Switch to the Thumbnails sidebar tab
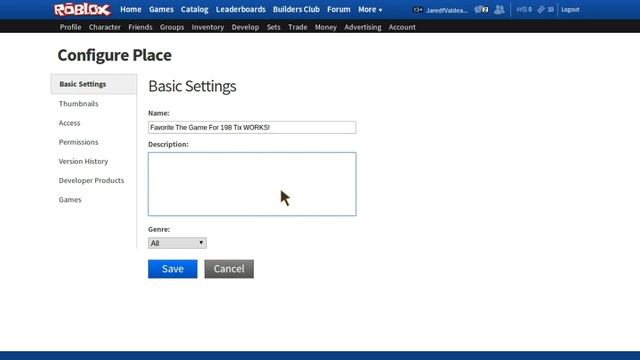The width and height of the screenshot is (640, 360). (78, 104)
